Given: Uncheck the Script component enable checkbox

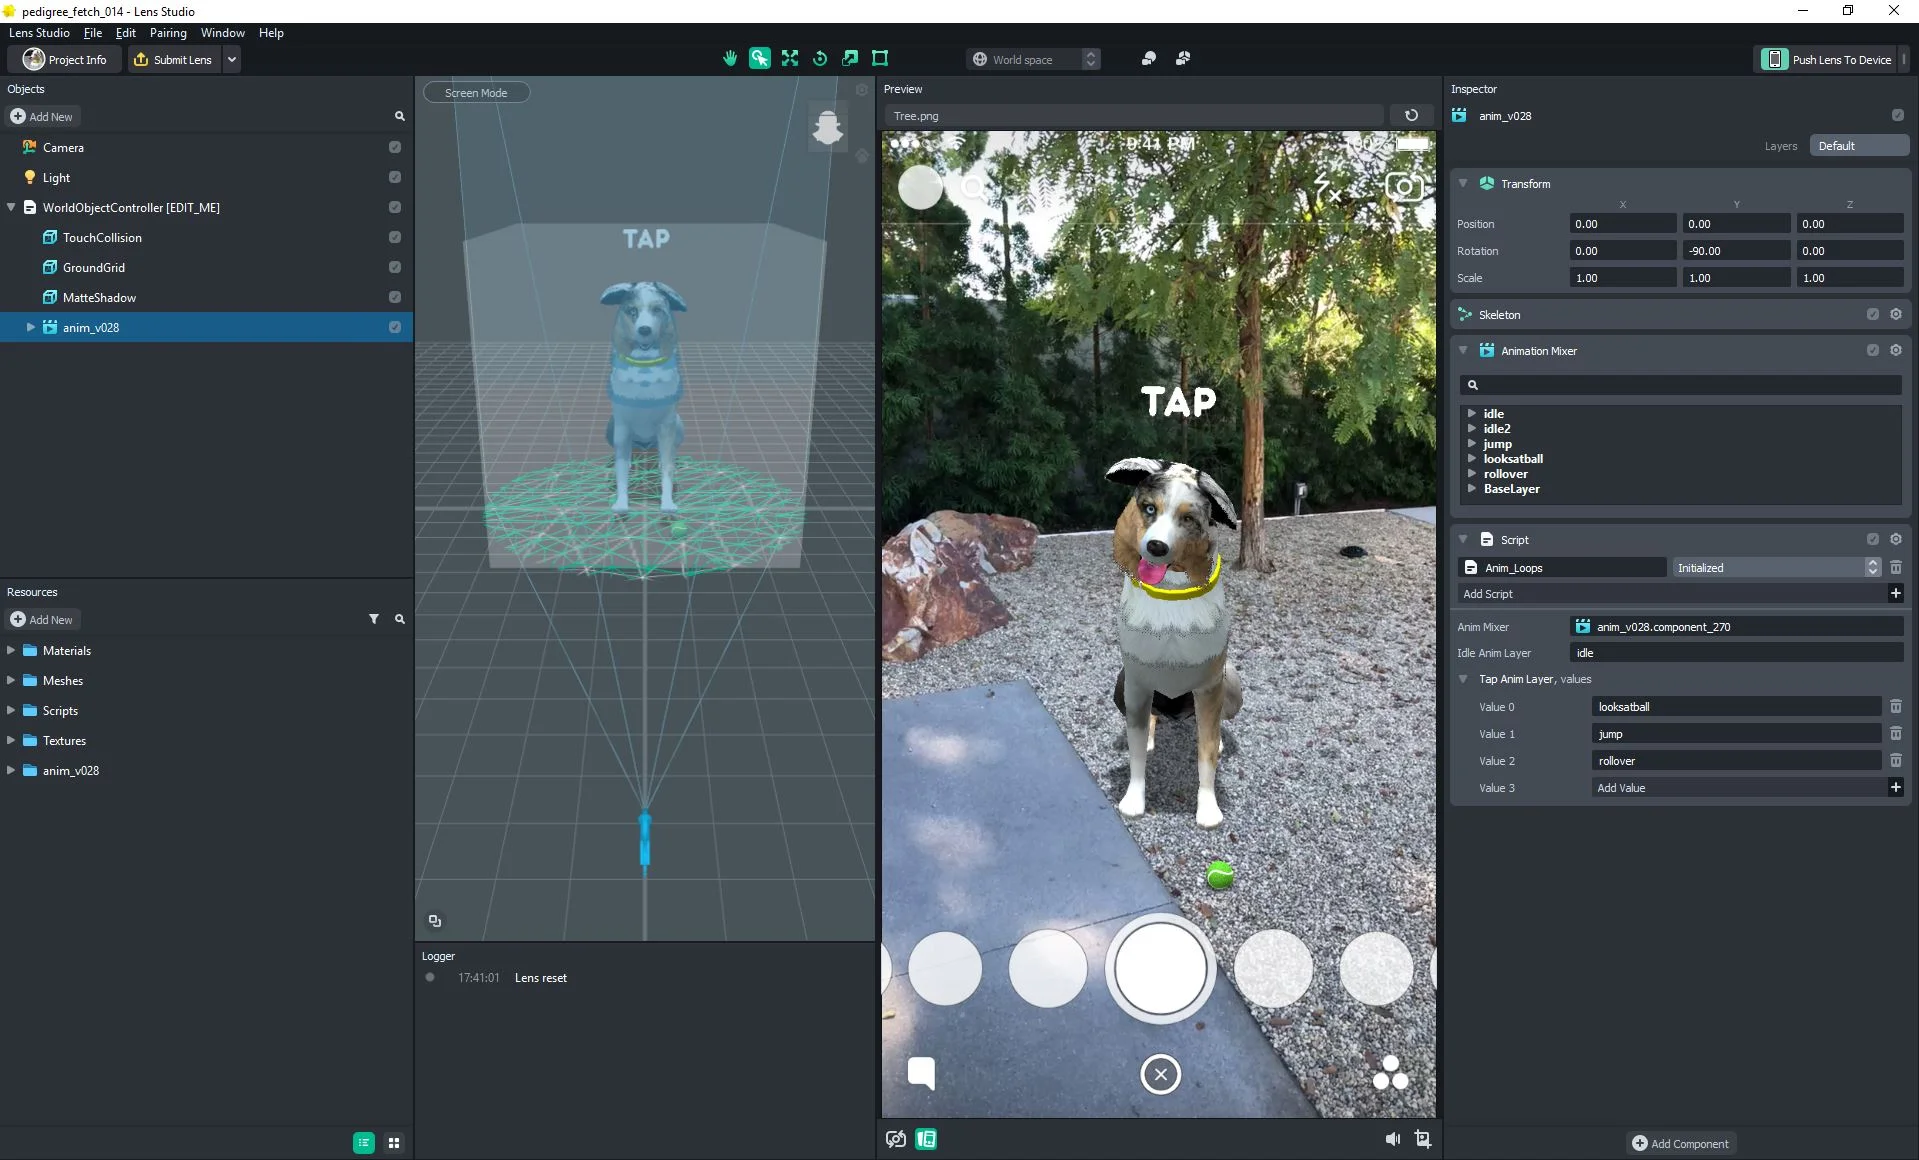Looking at the screenshot, I should (1872, 540).
